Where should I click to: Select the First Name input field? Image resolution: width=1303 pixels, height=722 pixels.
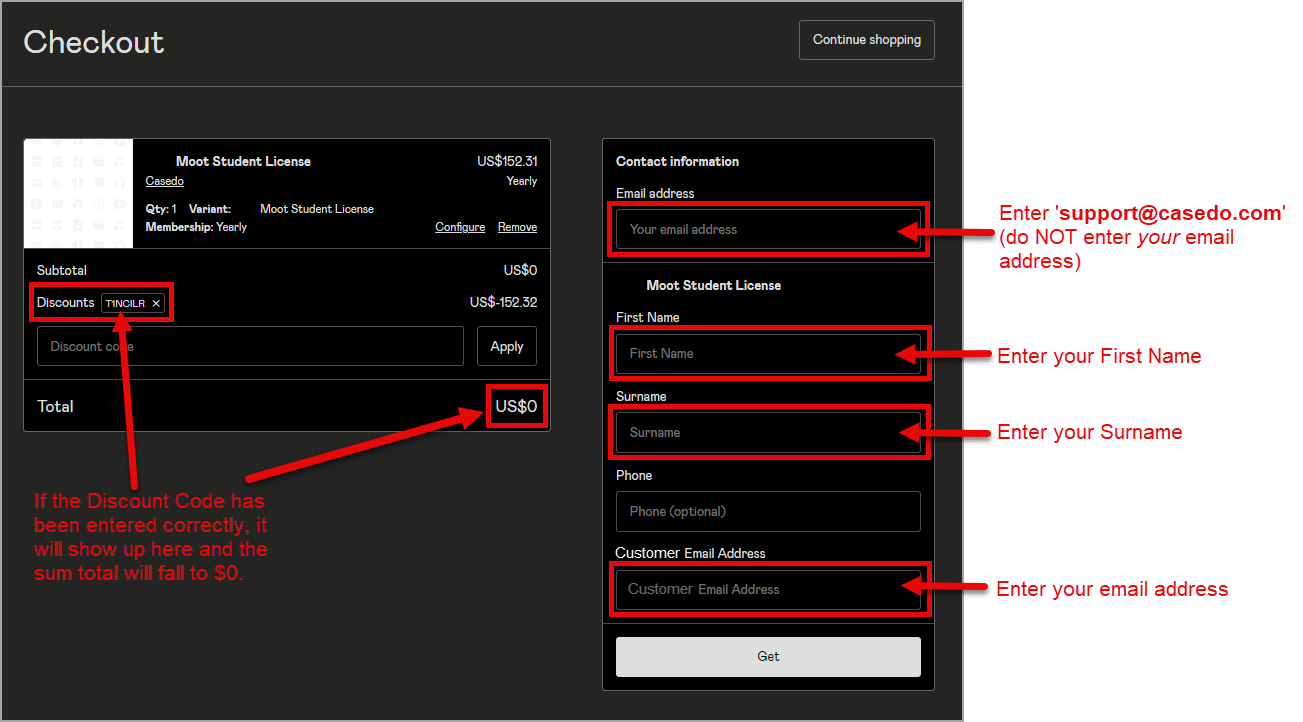pos(768,353)
